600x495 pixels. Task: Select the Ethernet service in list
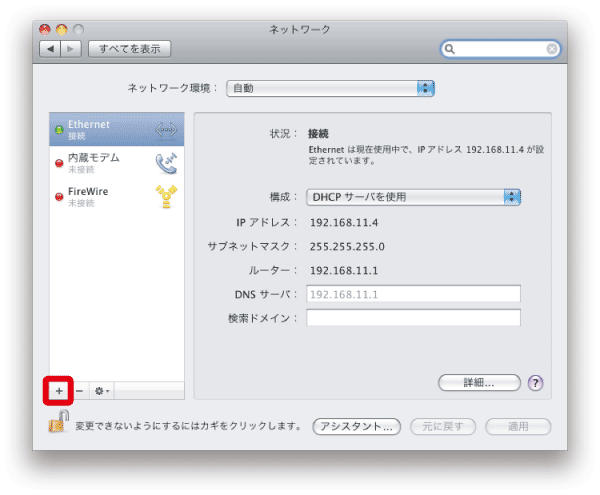coord(117,130)
